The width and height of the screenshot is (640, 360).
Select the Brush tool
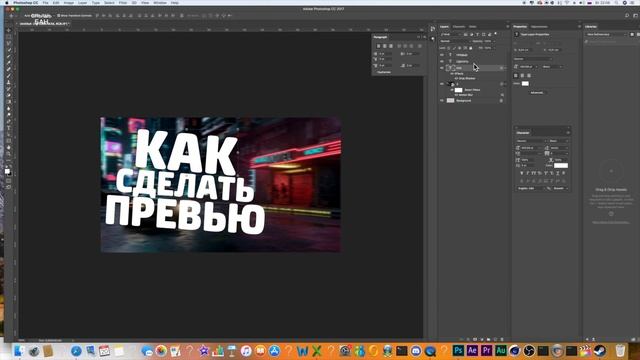pos(9,76)
